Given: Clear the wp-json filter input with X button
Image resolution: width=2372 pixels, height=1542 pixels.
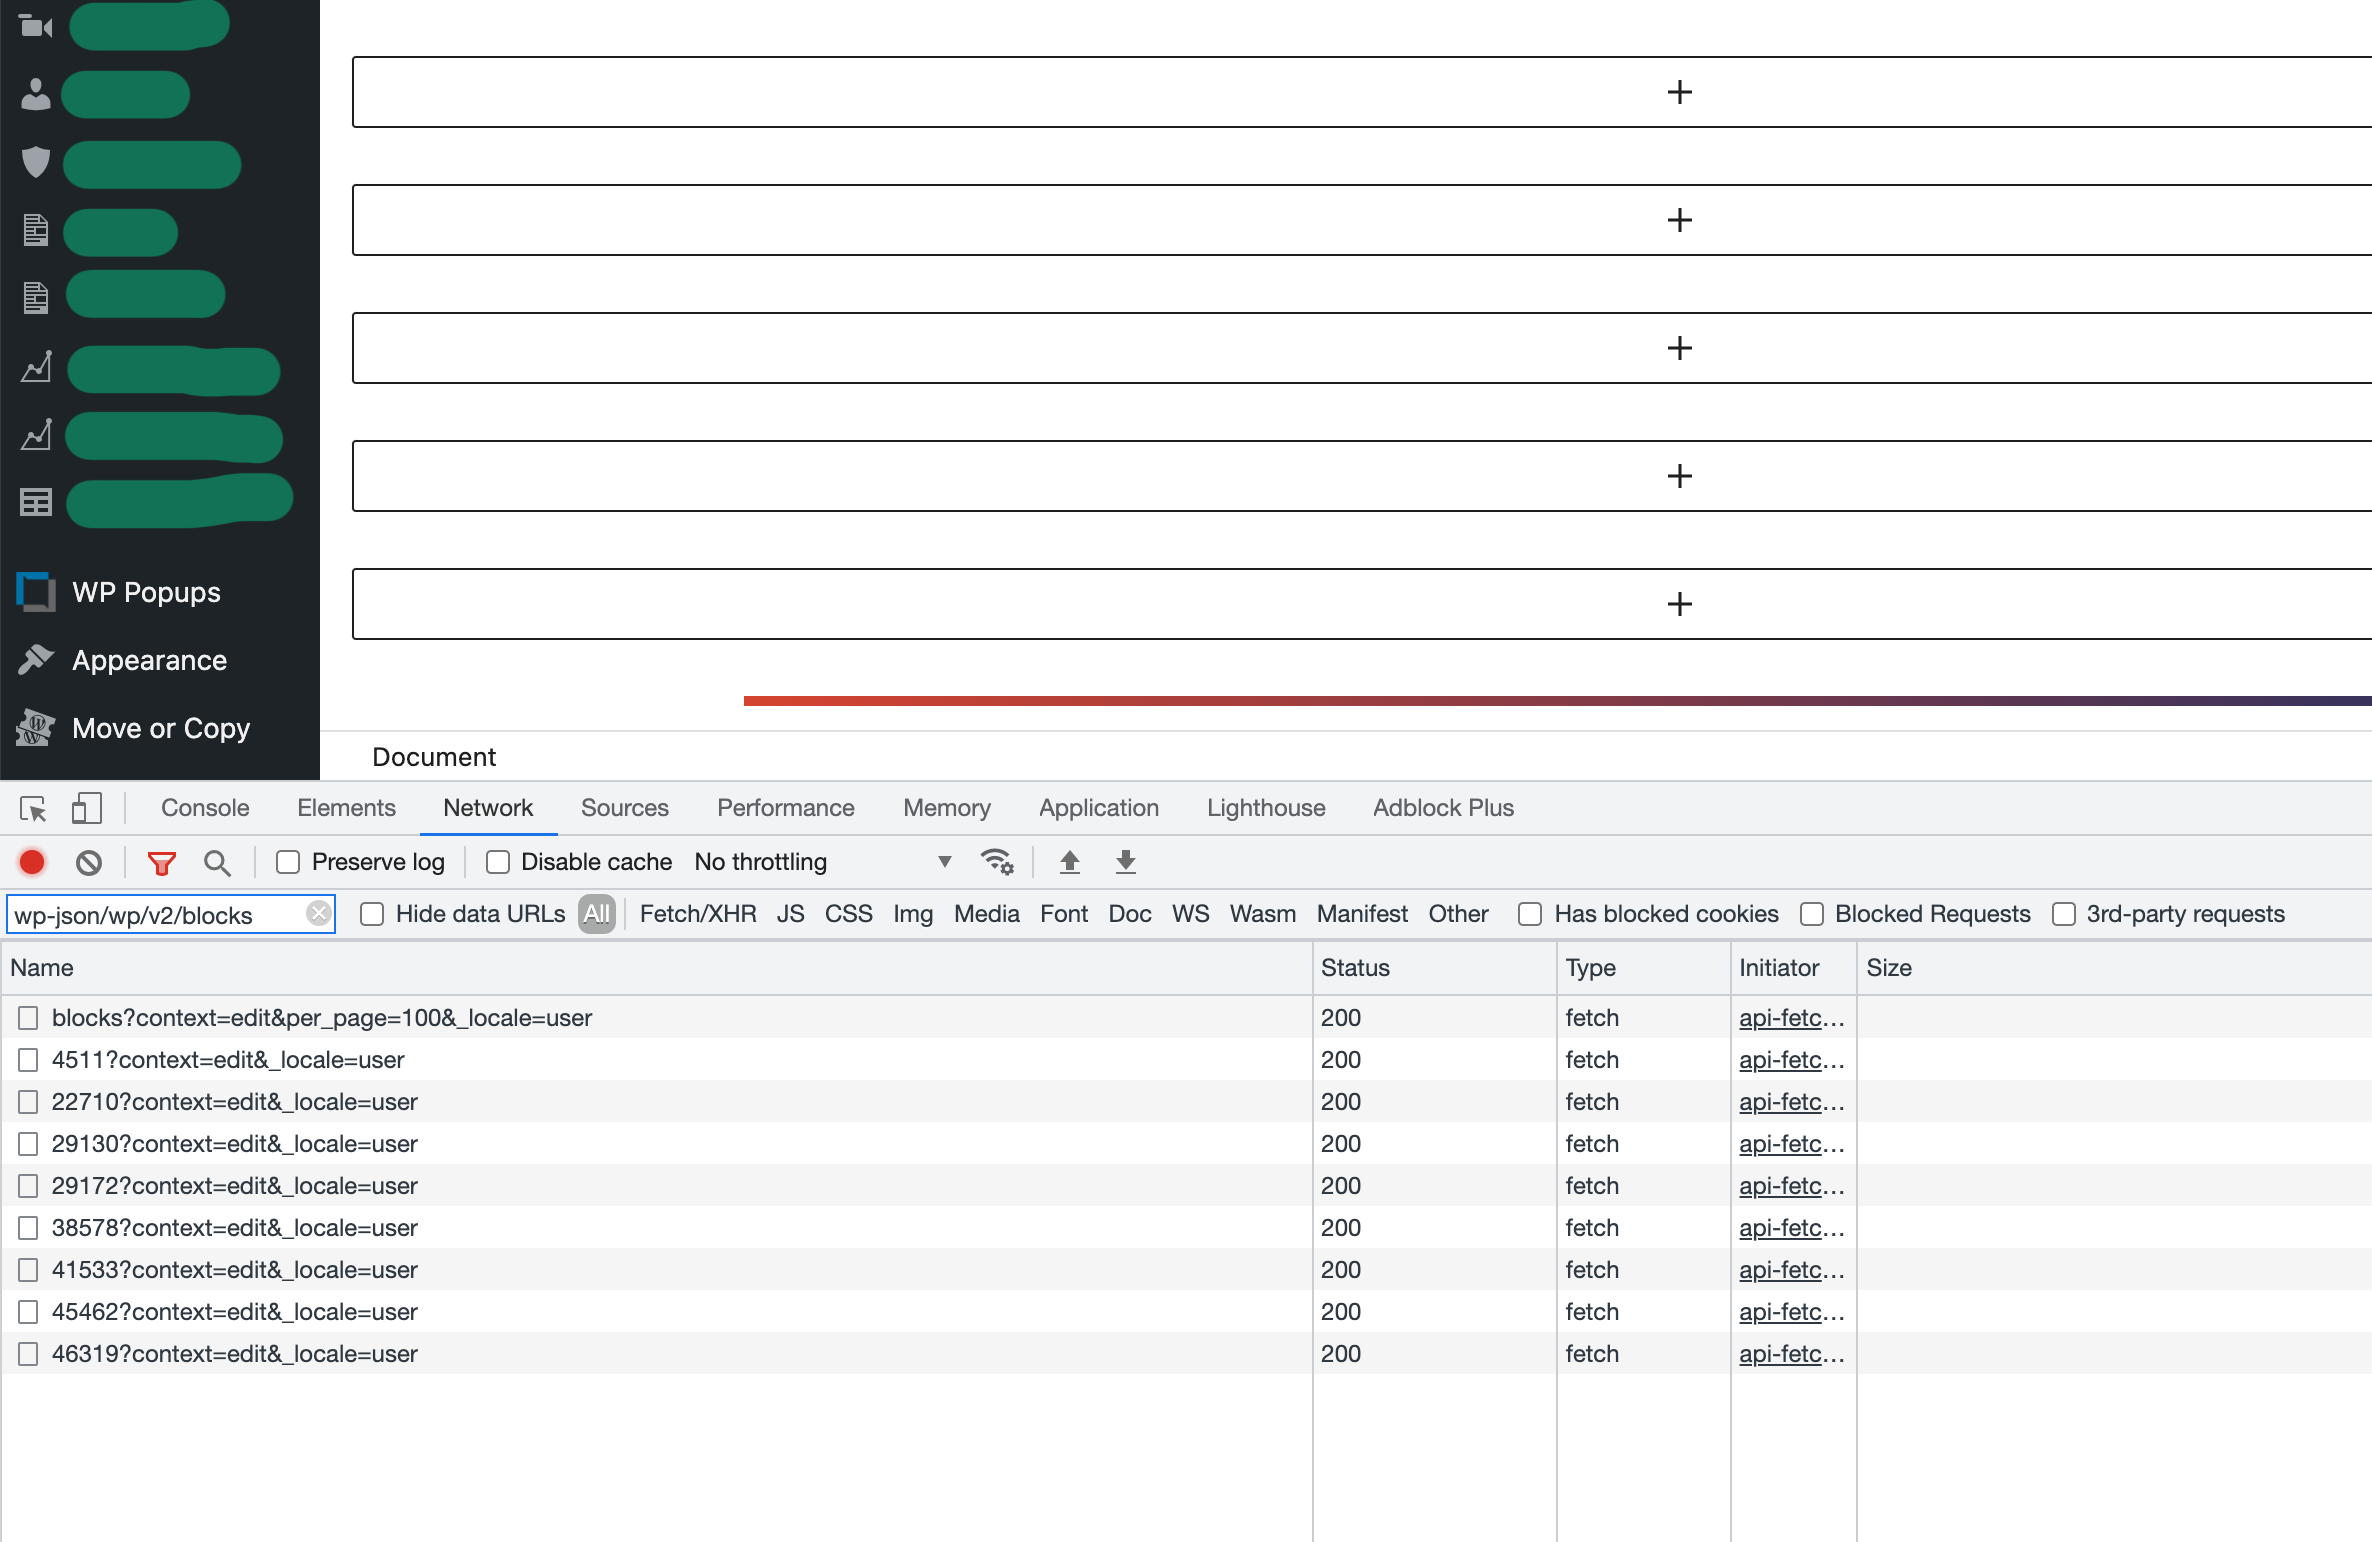Looking at the screenshot, I should tap(318, 913).
